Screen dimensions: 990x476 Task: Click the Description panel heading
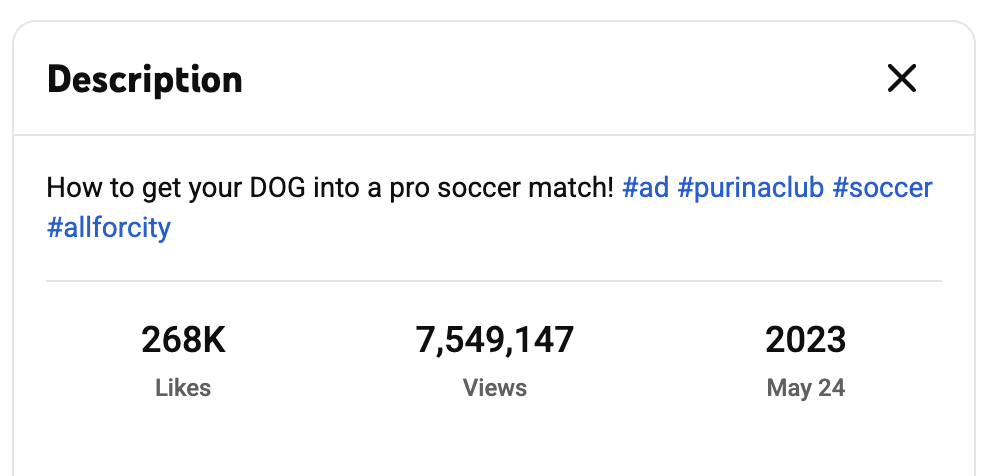click(145, 79)
